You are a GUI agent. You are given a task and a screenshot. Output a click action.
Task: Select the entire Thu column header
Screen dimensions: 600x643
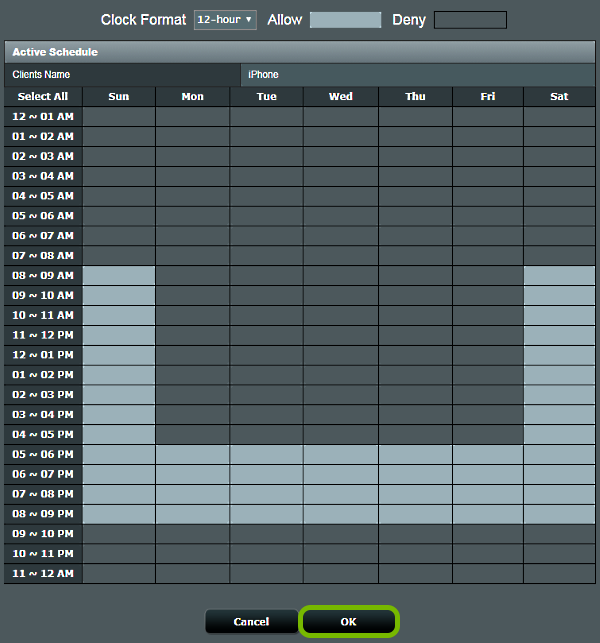[x=415, y=96]
